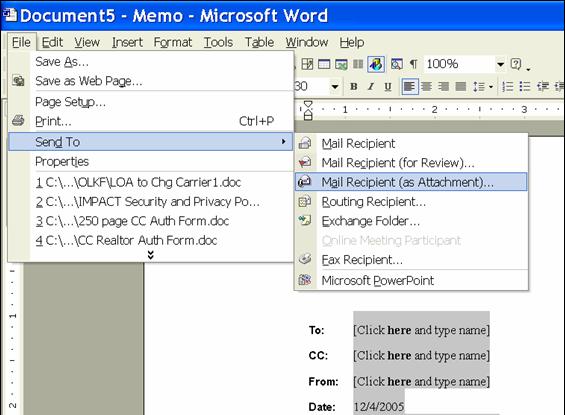Choose Mail Recipient (as Attachment)...
The width and height of the screenshot is (565, 415).
(x=411, y=182)
